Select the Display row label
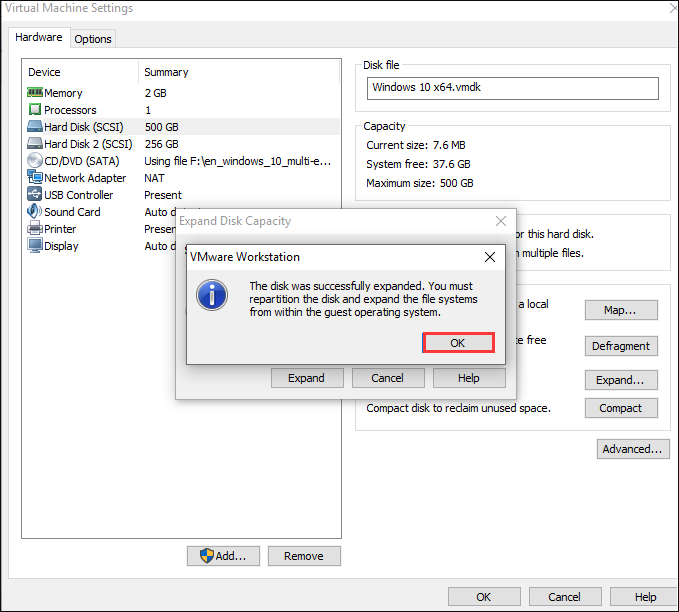Viewport: 679px width, 612px height. point(61,246)
